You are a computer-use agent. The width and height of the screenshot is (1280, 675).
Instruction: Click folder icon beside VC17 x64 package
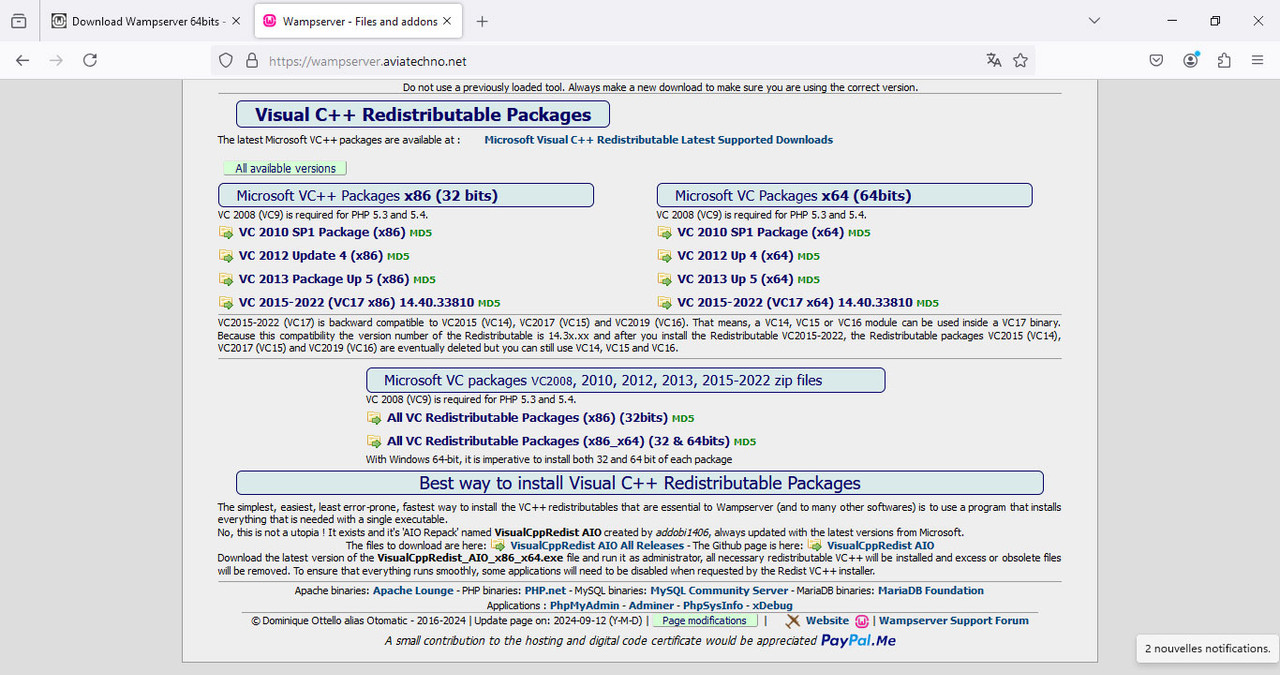click(665, 302)
